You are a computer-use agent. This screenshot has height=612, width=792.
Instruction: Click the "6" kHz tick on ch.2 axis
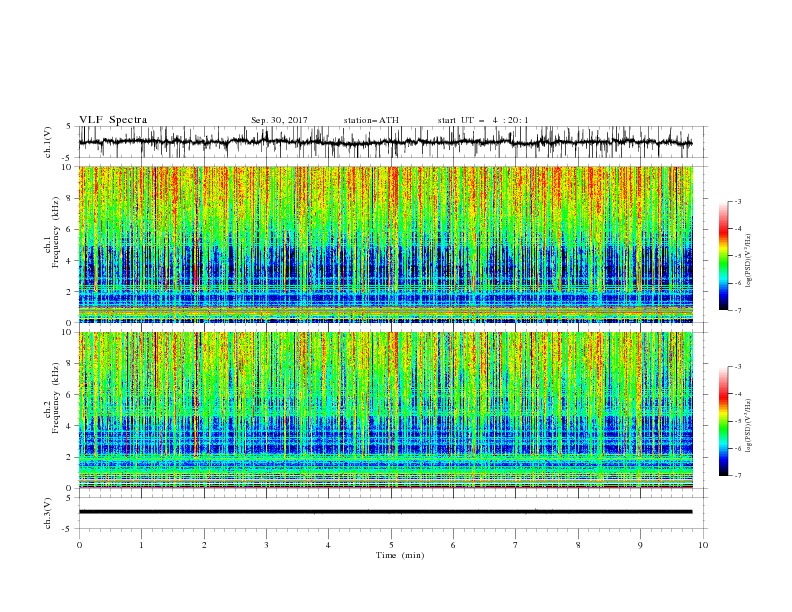70,394
